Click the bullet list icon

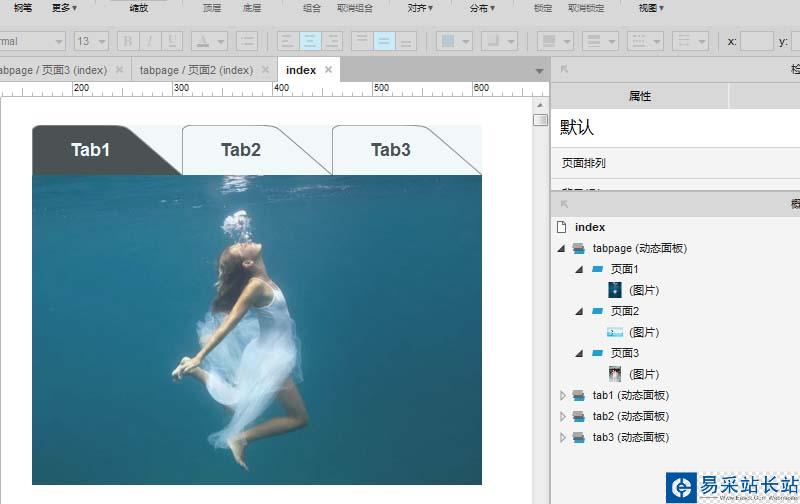[246, 41]
